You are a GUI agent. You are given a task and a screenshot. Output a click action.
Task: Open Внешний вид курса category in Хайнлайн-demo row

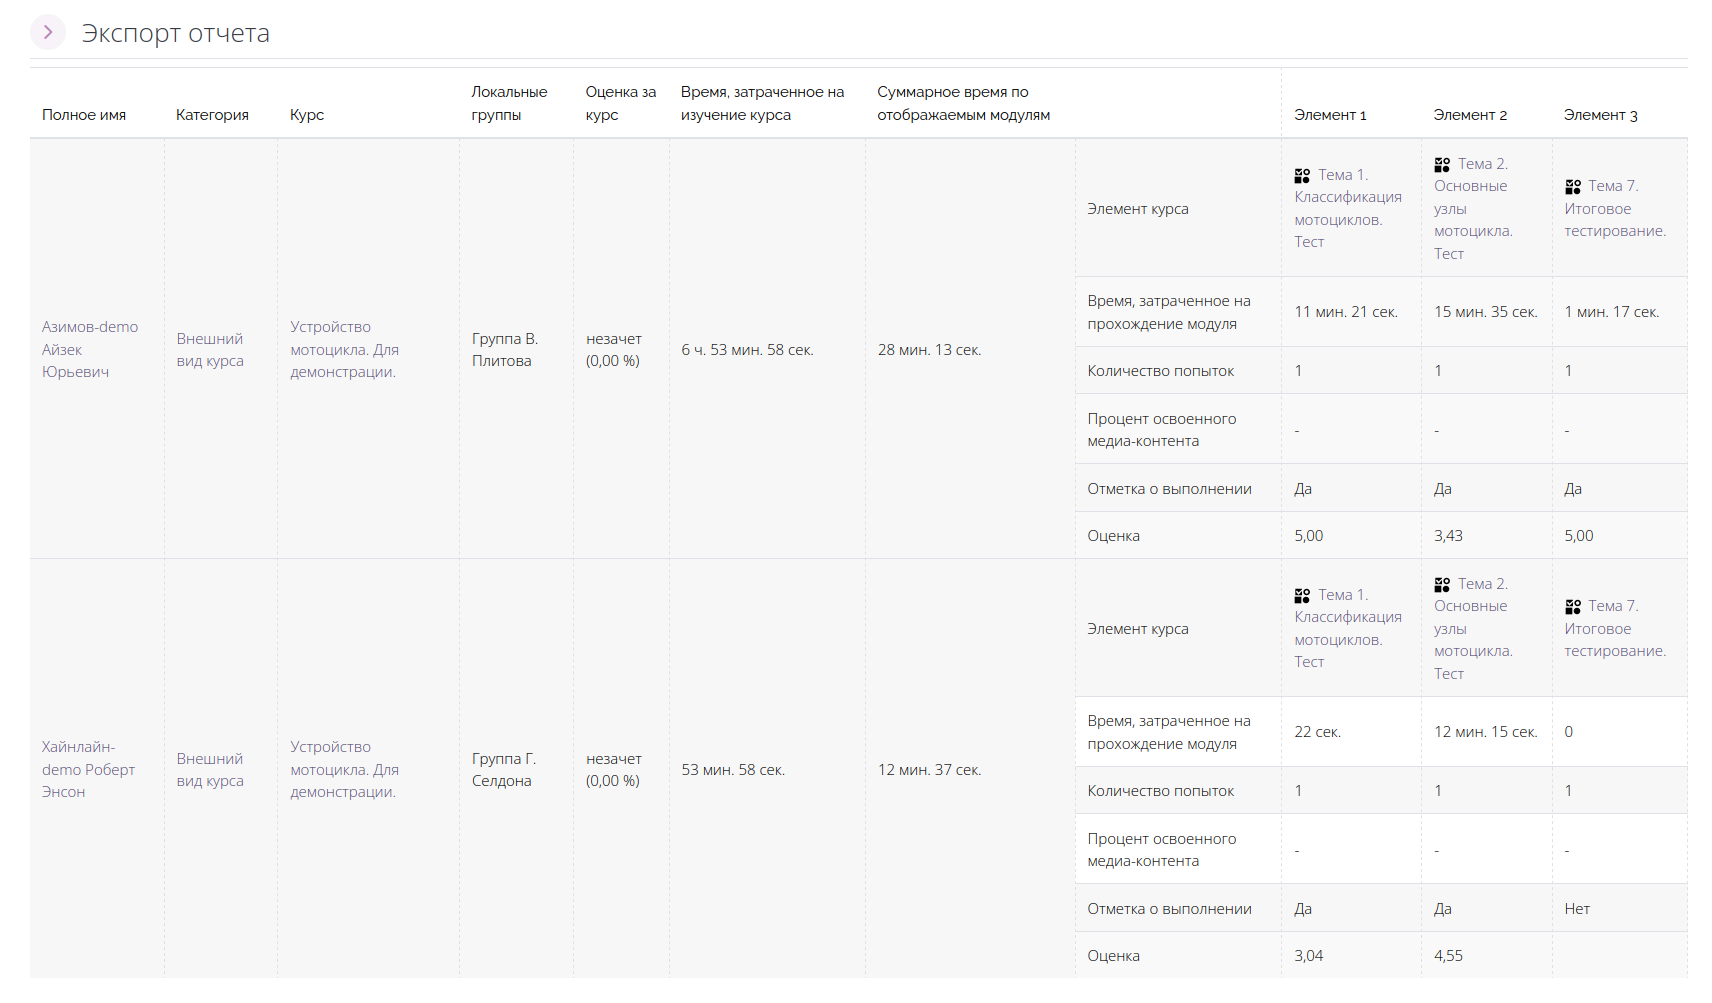pos(210,770)
